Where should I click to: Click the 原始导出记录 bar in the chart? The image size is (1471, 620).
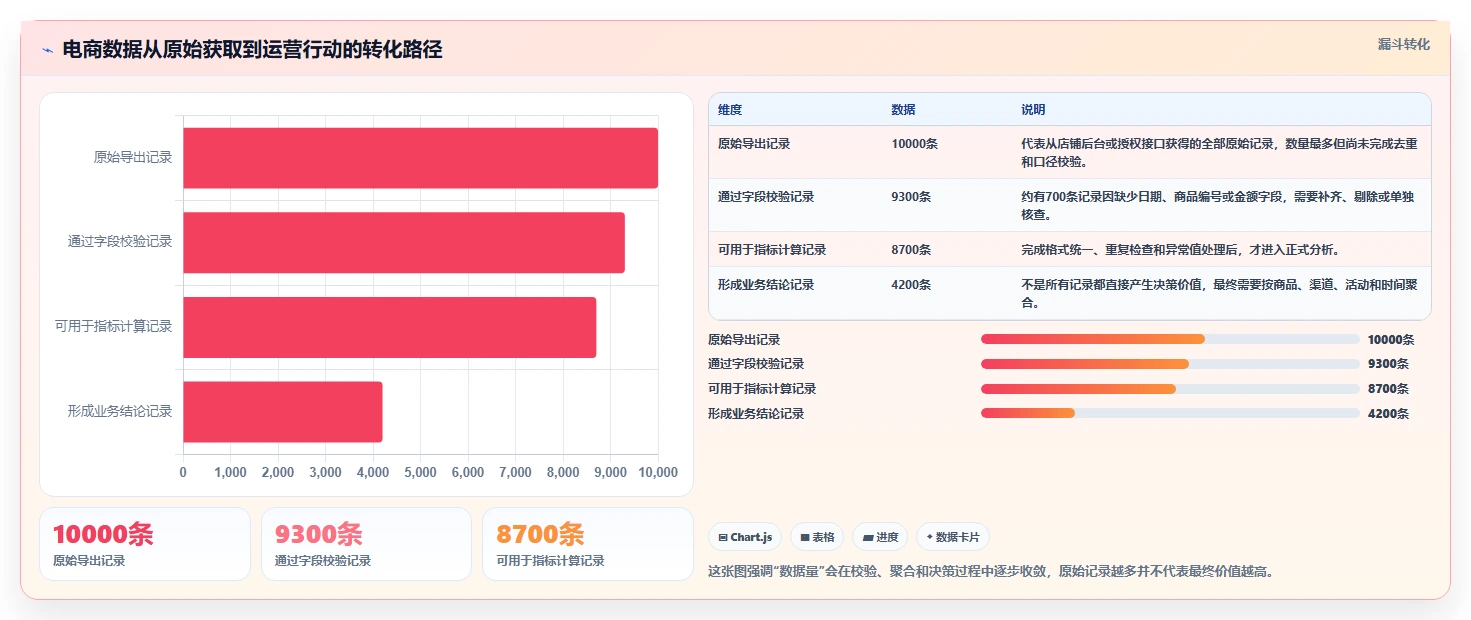420,158
